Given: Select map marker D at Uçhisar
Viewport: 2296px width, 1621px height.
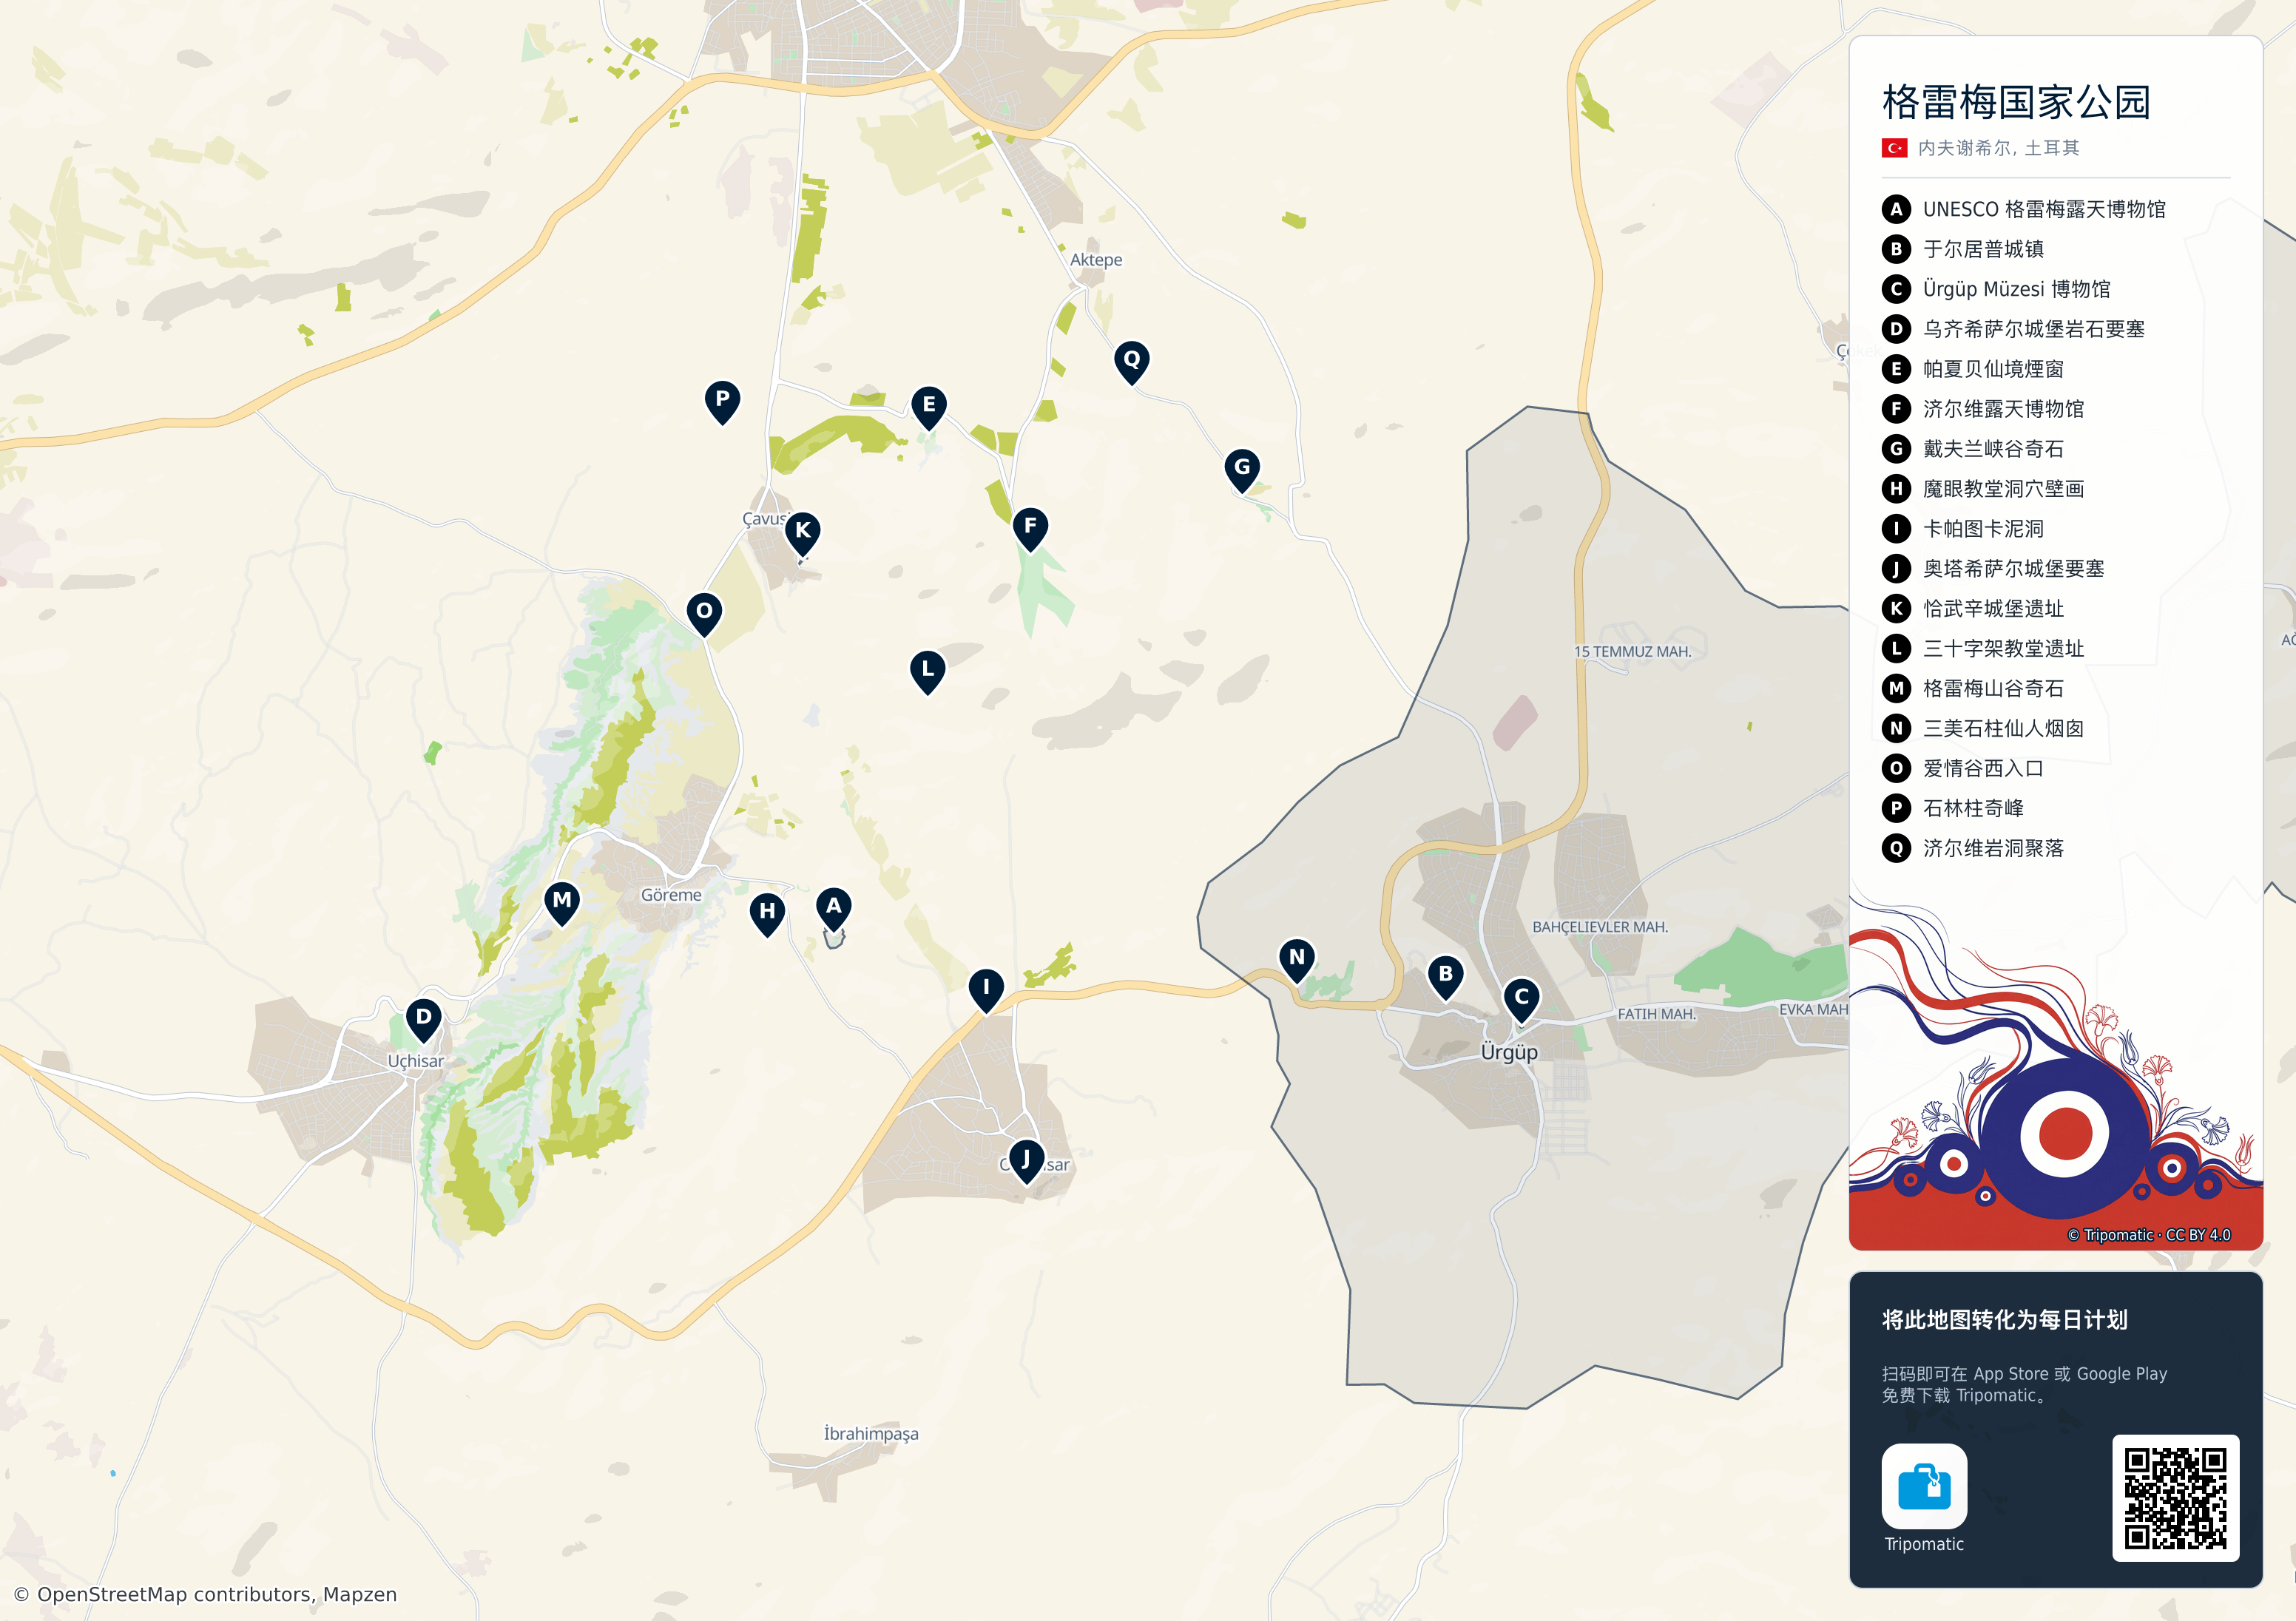Looking at the screenshot, I should pyautogui.click(x=424, y=1019).
